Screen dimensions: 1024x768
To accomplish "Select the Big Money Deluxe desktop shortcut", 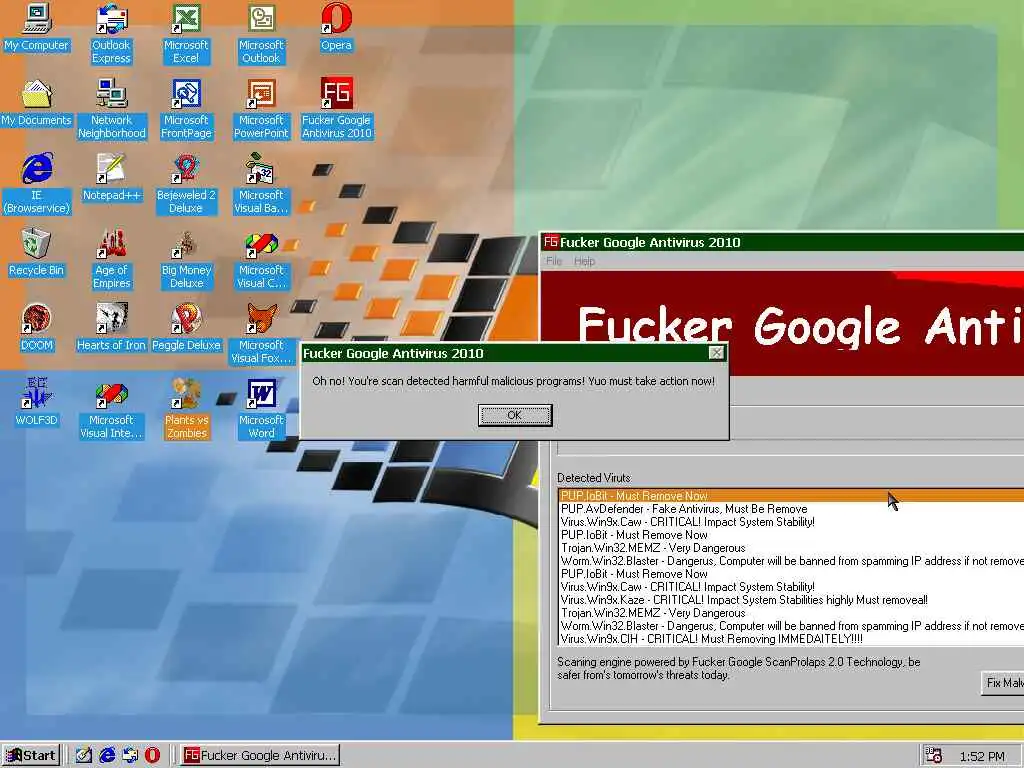I will (186, 259).
